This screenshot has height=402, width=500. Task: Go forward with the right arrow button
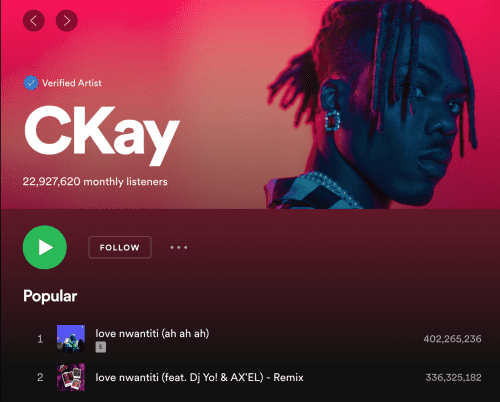67,21
